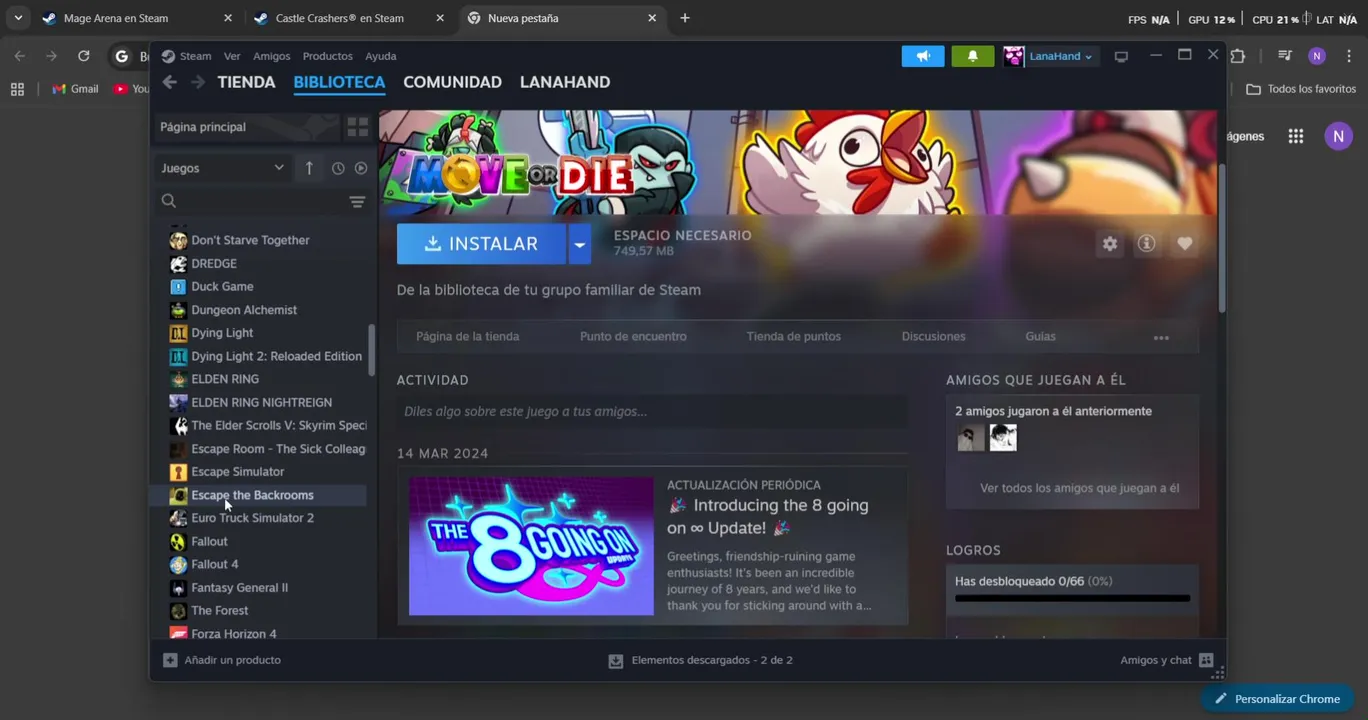The image size is (1368, 720).
Task: Open Steam announcements megaphone button
Action: tap(923, 56)
